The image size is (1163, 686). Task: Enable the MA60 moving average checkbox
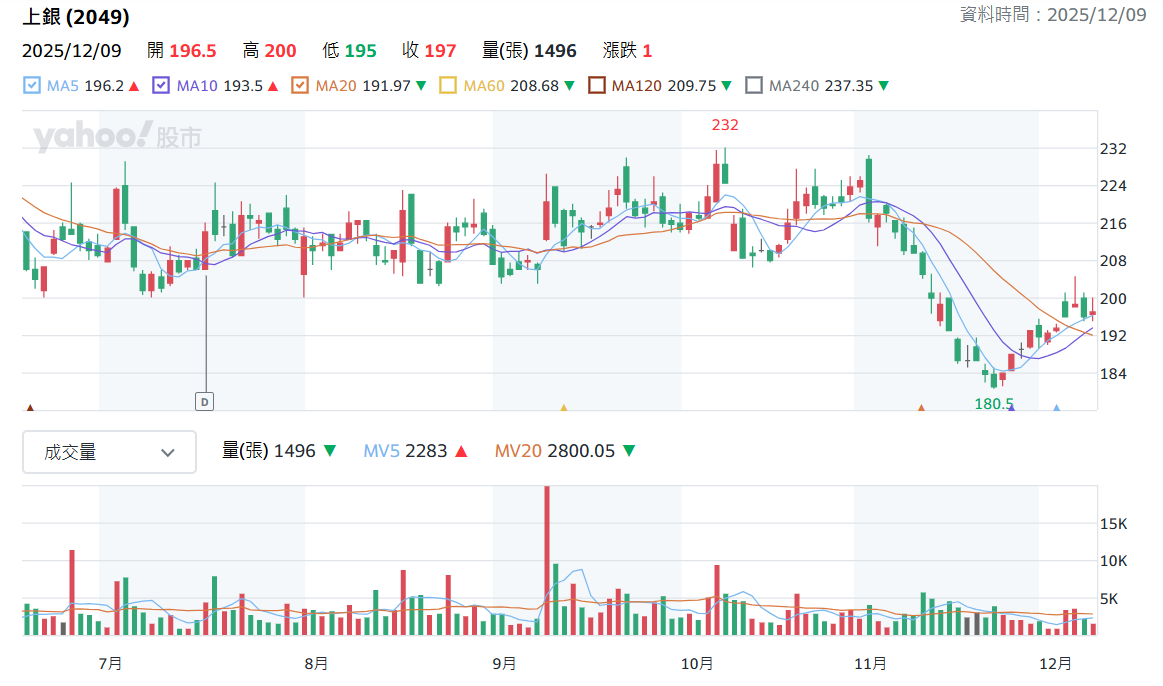[x=447, y=85]
